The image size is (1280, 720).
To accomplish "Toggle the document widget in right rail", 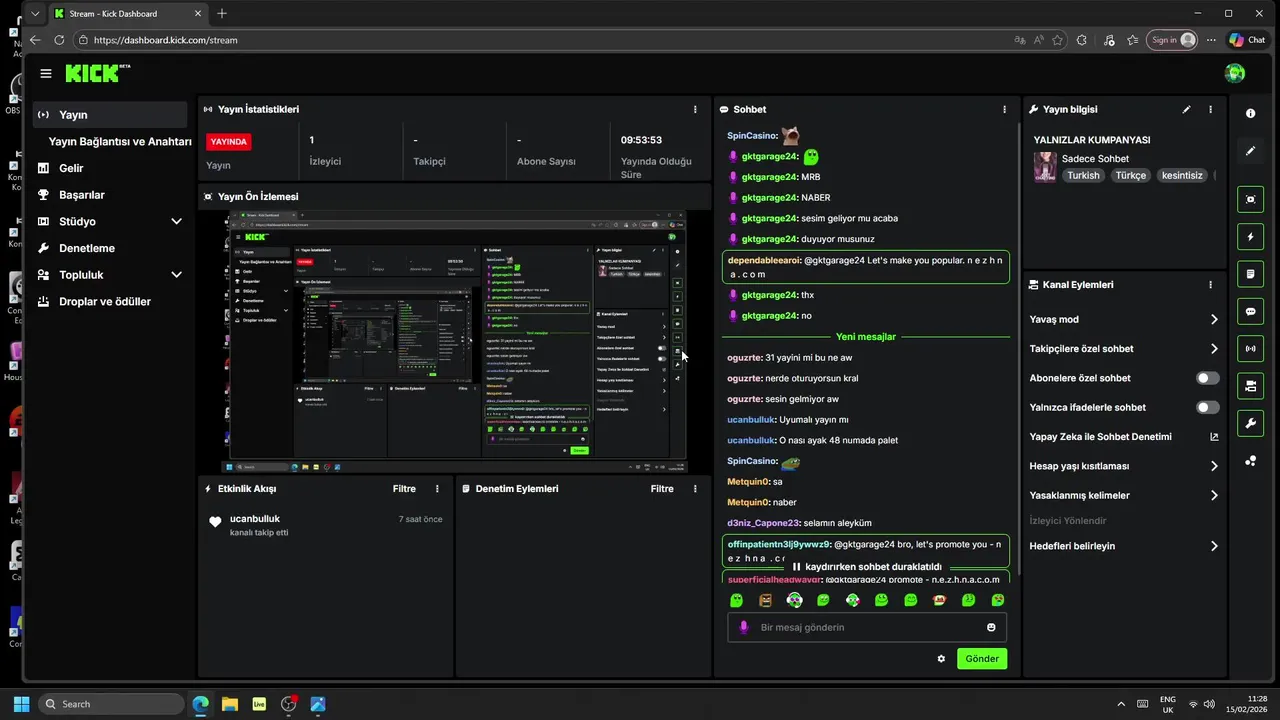I will click(1250, 274).
